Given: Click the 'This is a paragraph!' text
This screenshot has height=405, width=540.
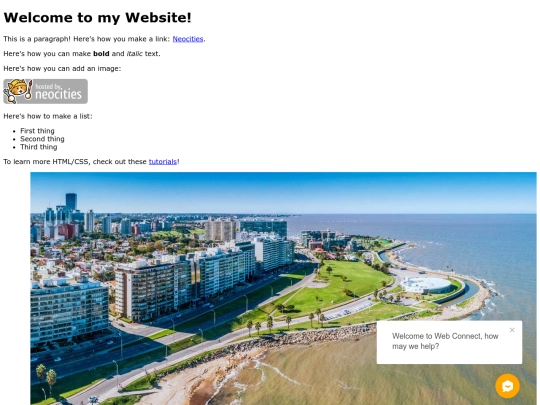Looking at the screenshot, I should (37, 39).
